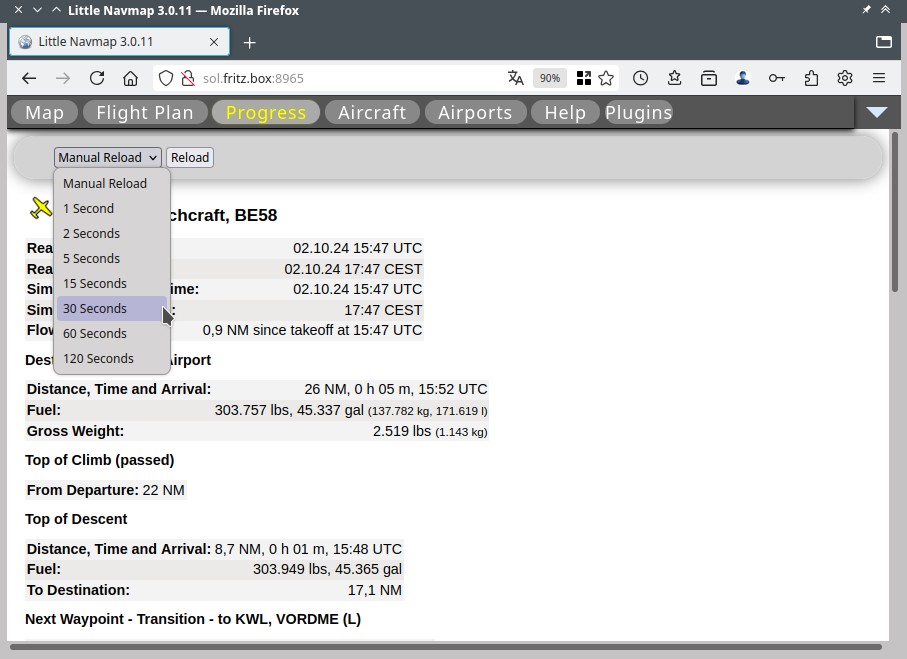Click the title bar shade double-chevron icon
The width and height of the screenshot is (907, 659).
tap(886, 10)
